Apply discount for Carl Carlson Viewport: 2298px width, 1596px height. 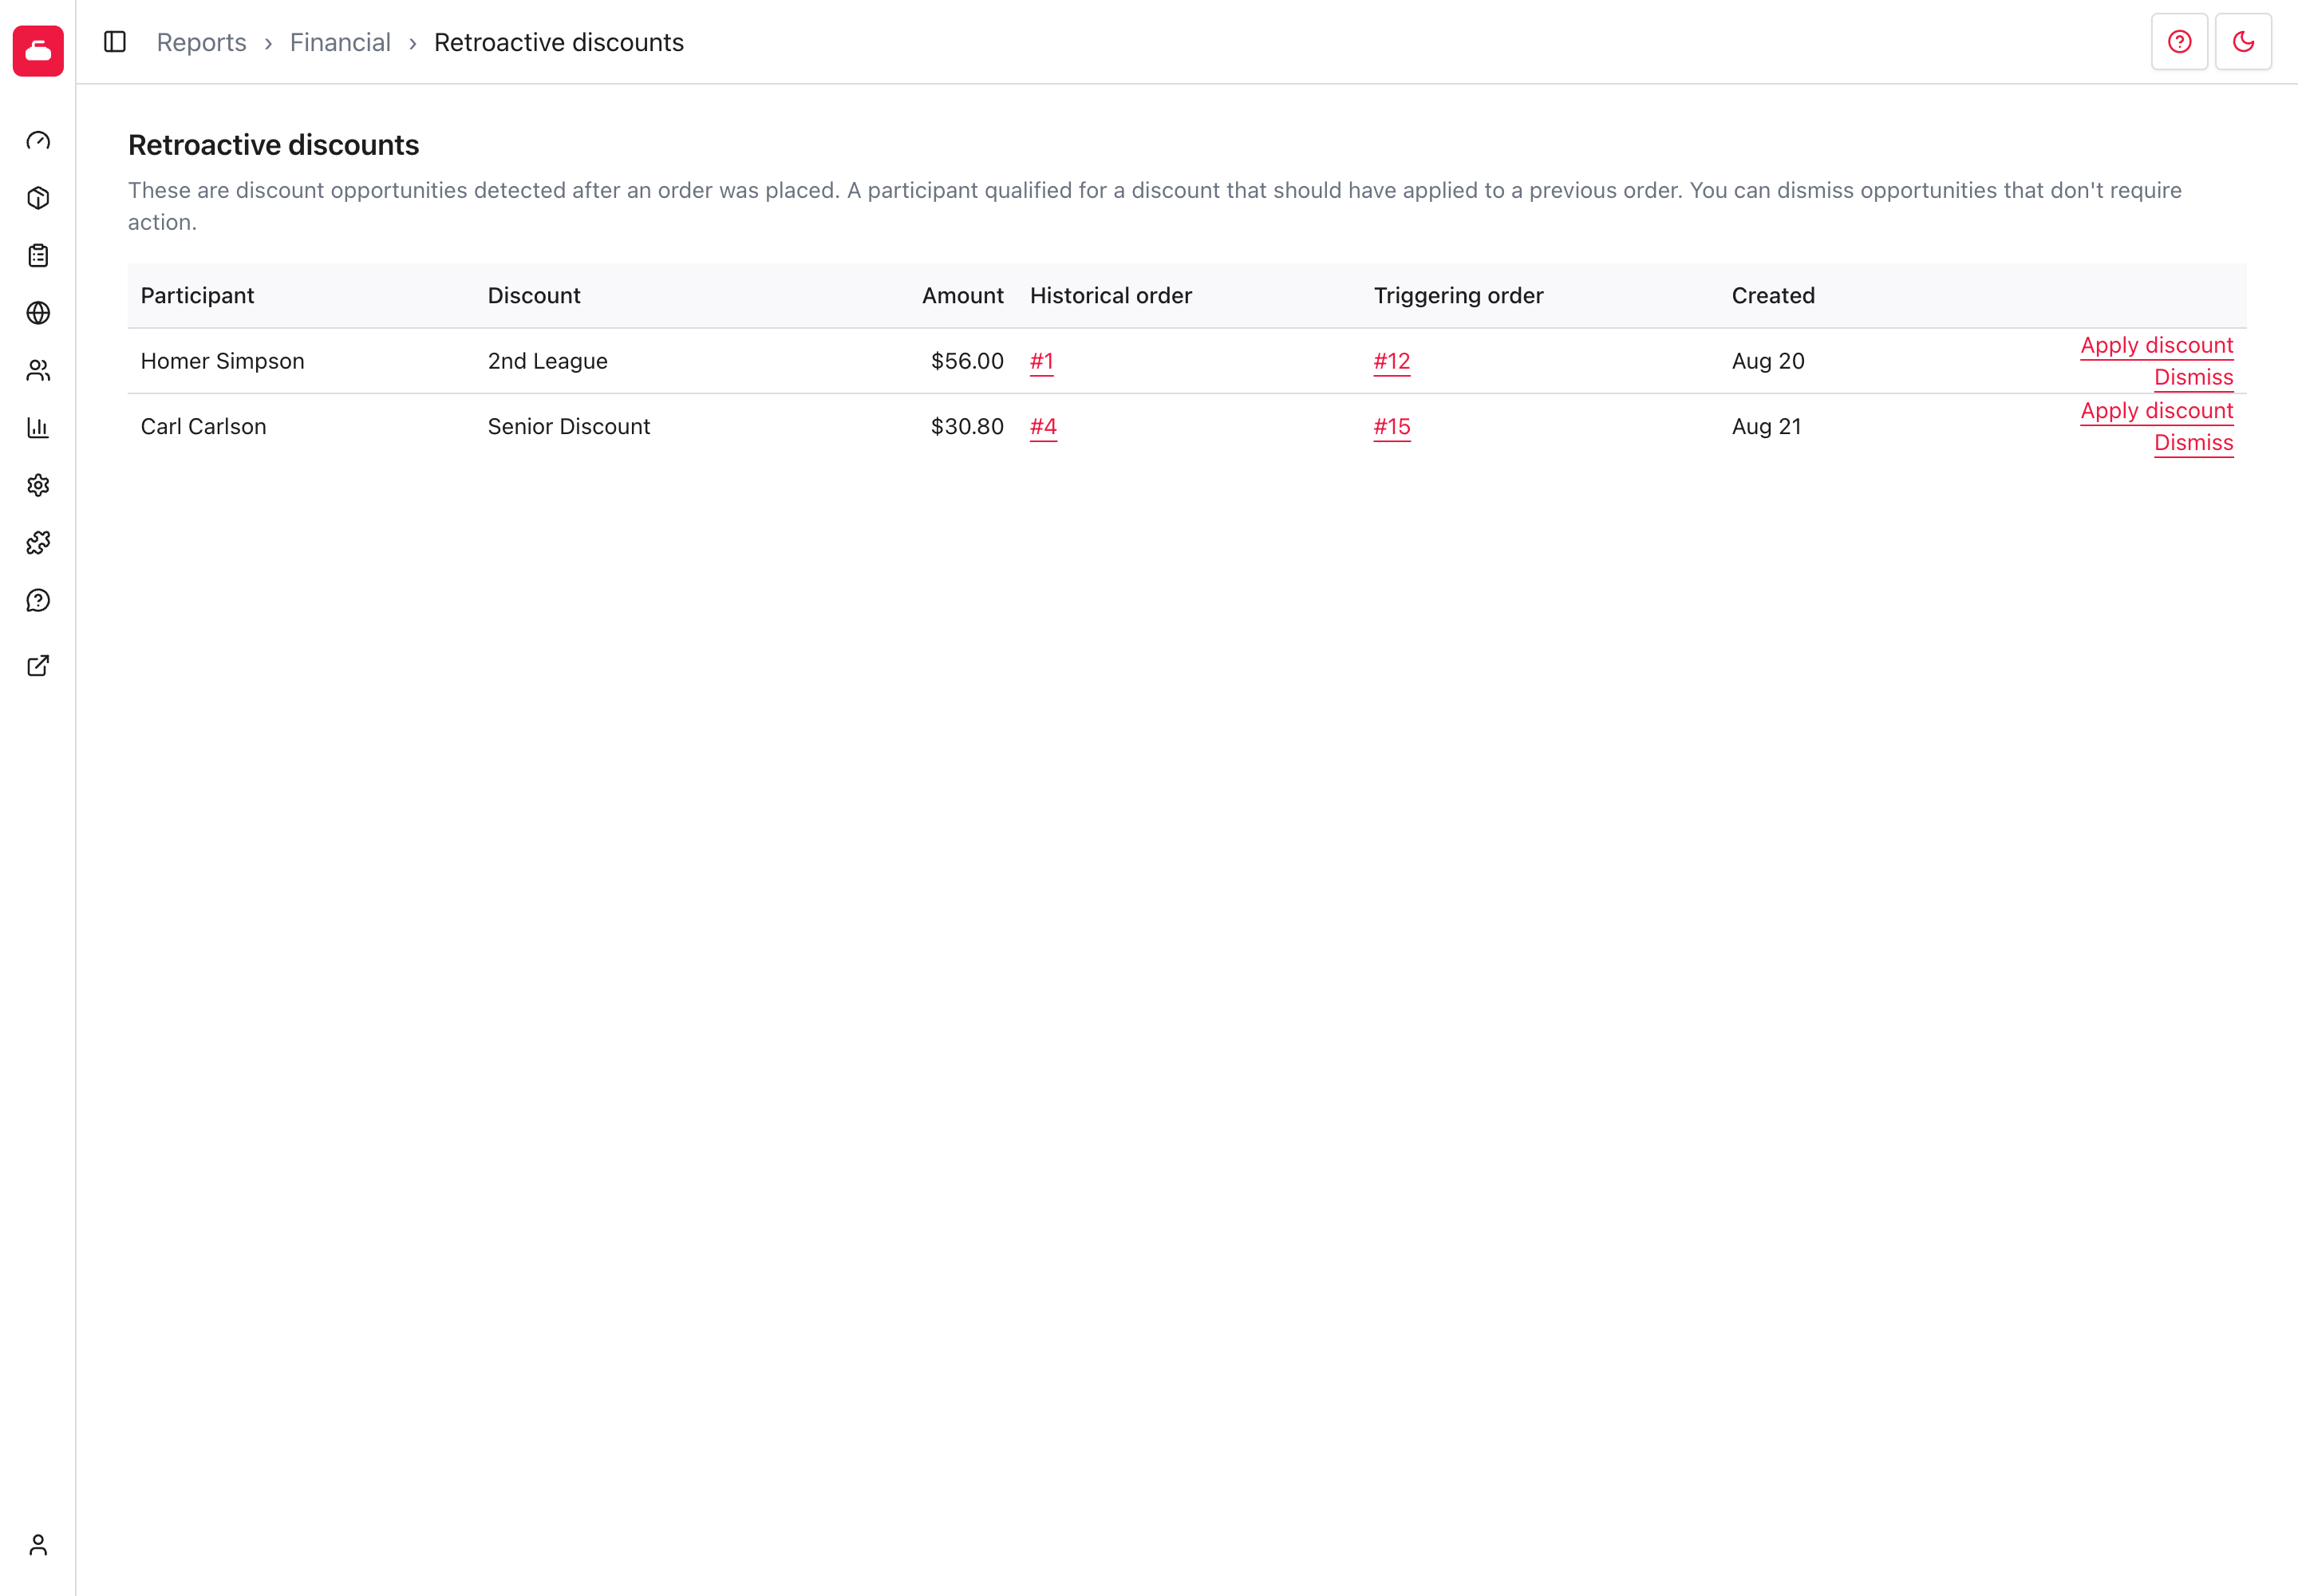(2157, 411)
